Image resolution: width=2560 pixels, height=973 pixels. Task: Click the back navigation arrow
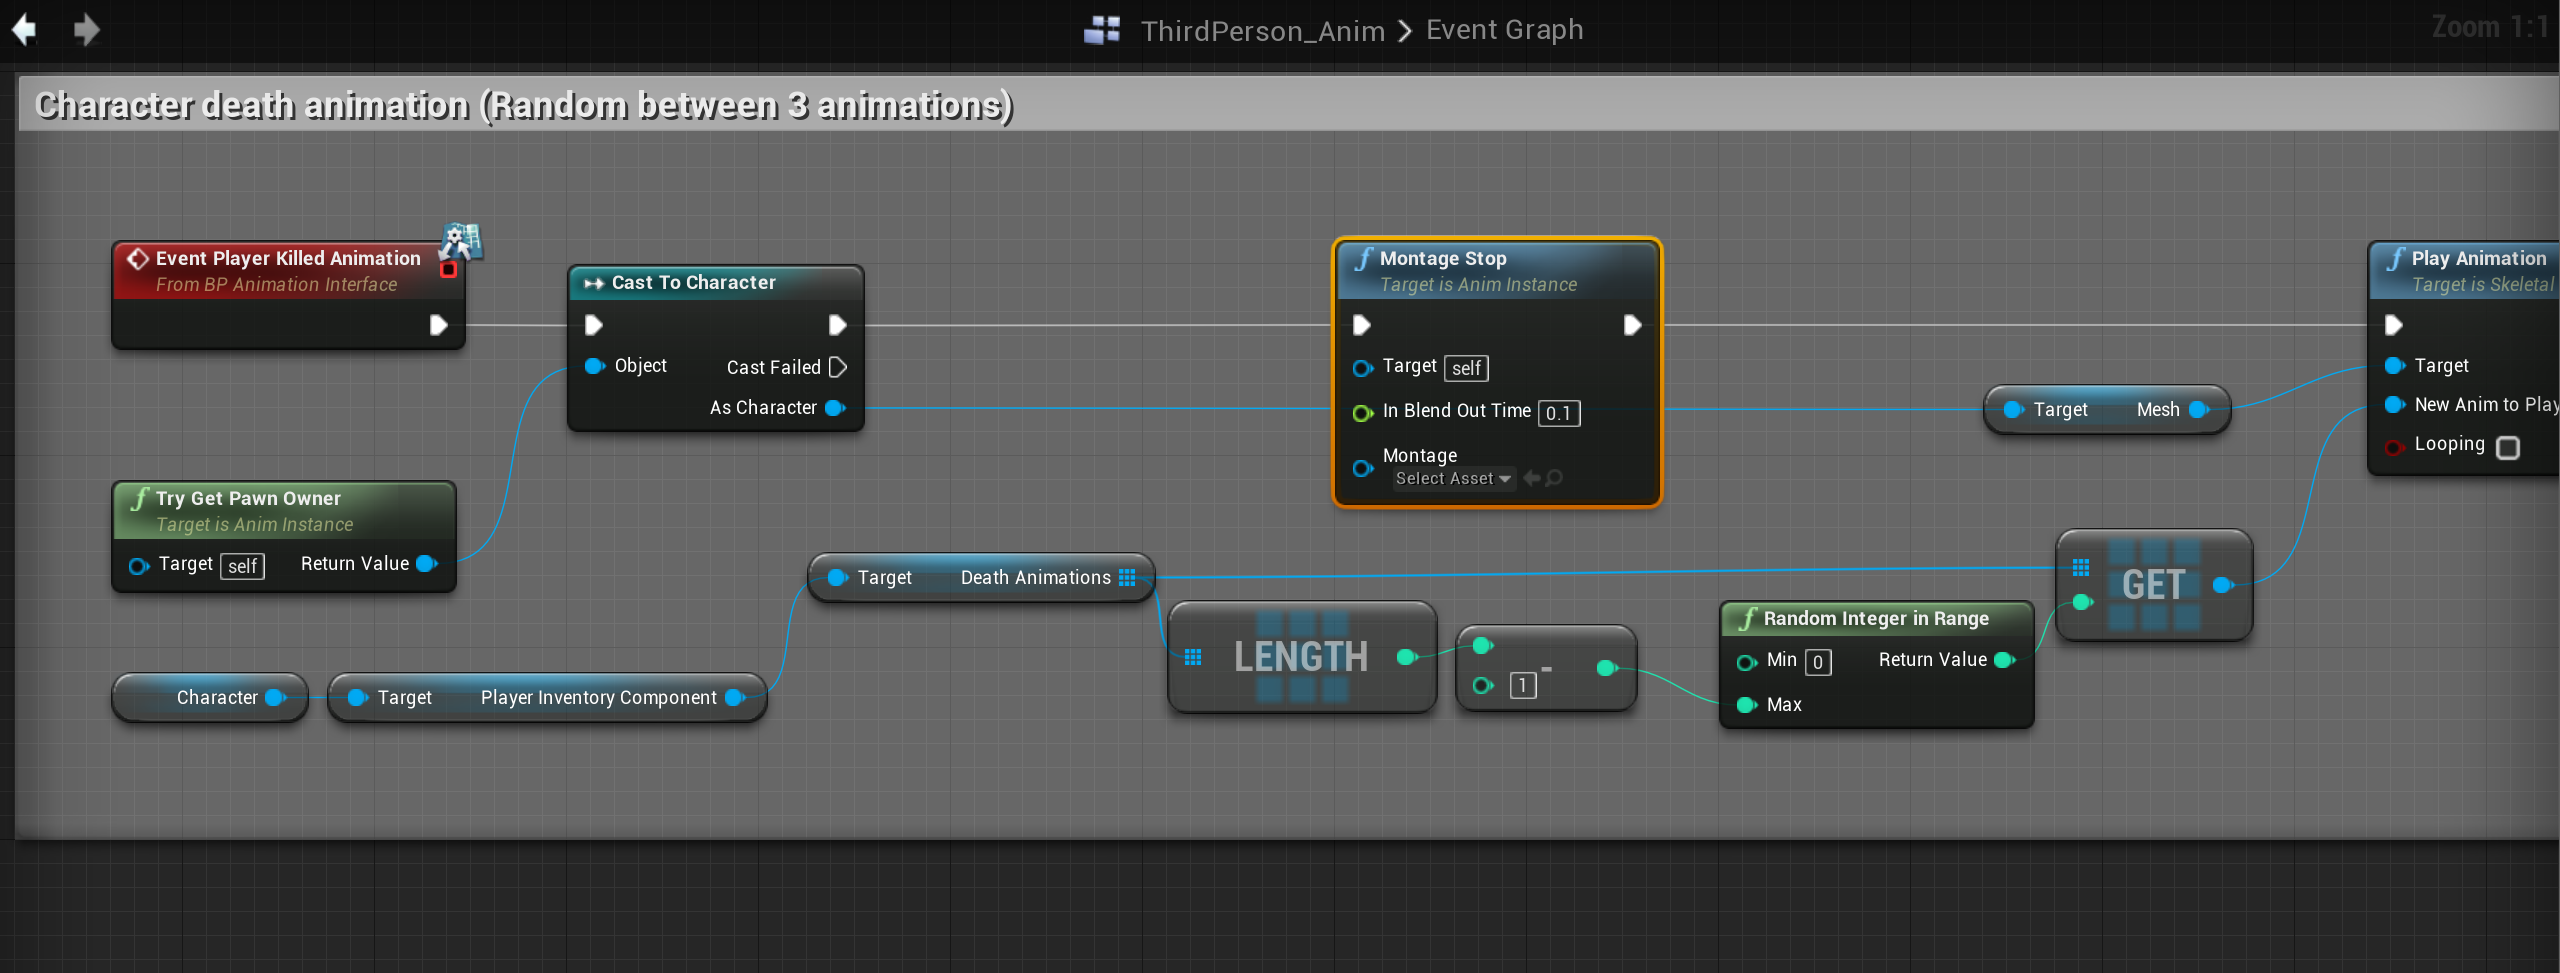pyautogui.click(x=25, y=30)
